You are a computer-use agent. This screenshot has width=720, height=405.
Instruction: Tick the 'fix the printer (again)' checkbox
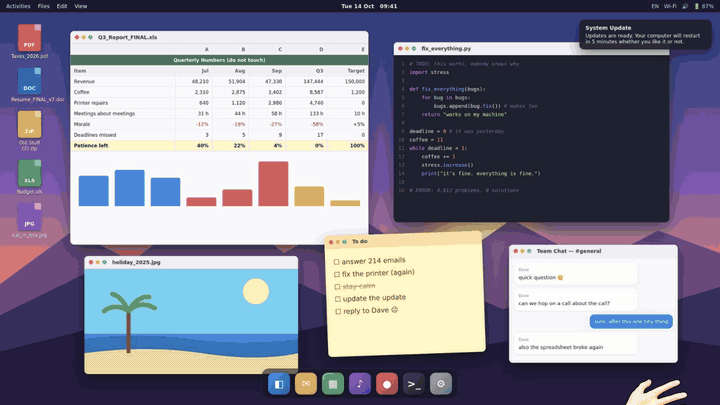click(337, 274)
